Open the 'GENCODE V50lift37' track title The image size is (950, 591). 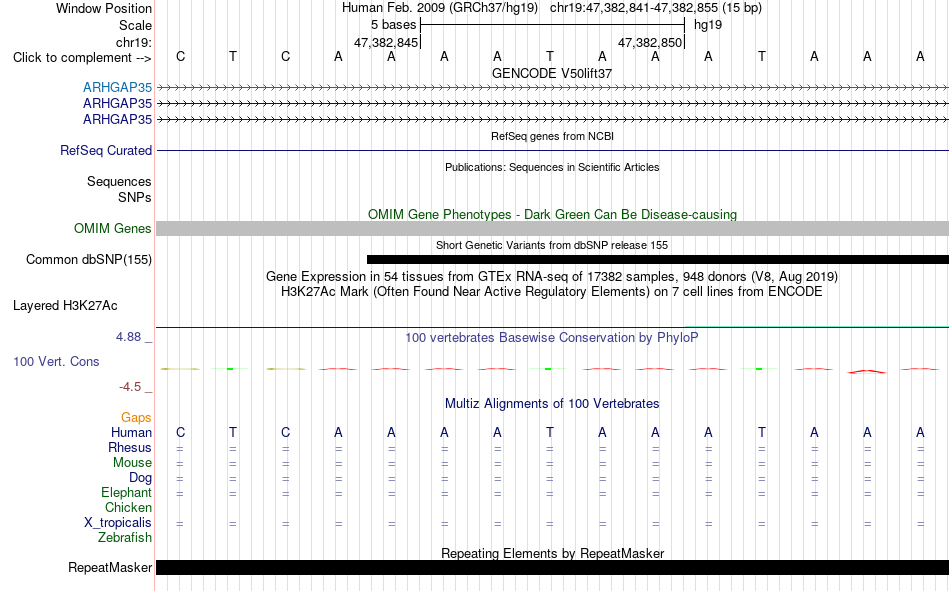click(x=552, y=73)
